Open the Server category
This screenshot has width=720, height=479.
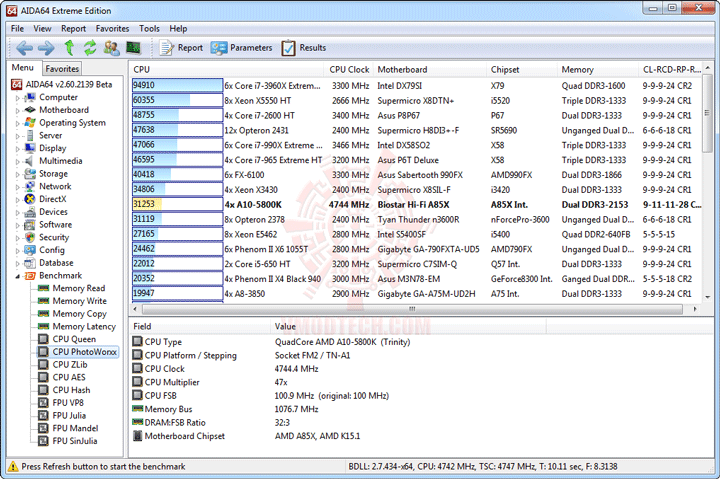(51, 135)
